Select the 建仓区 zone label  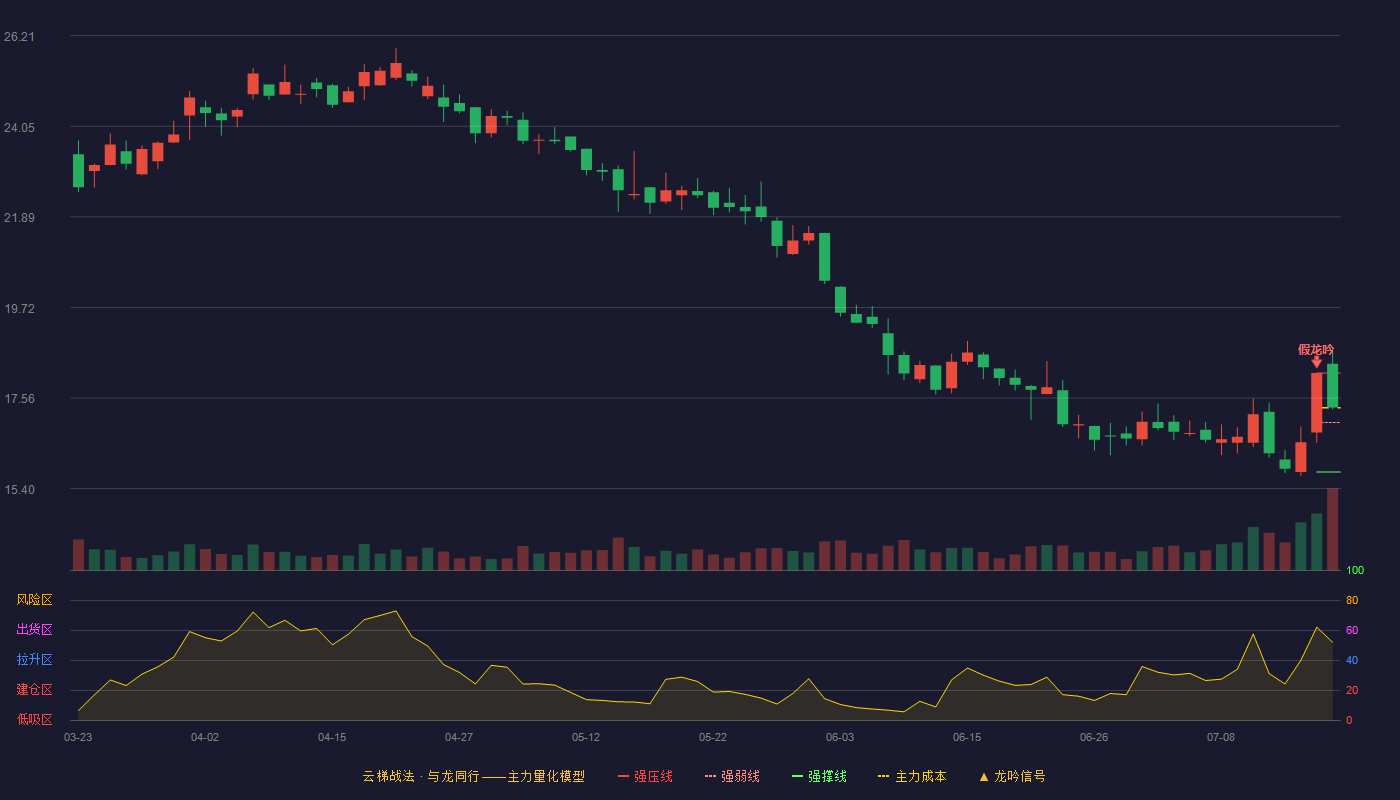coord(34,690)
